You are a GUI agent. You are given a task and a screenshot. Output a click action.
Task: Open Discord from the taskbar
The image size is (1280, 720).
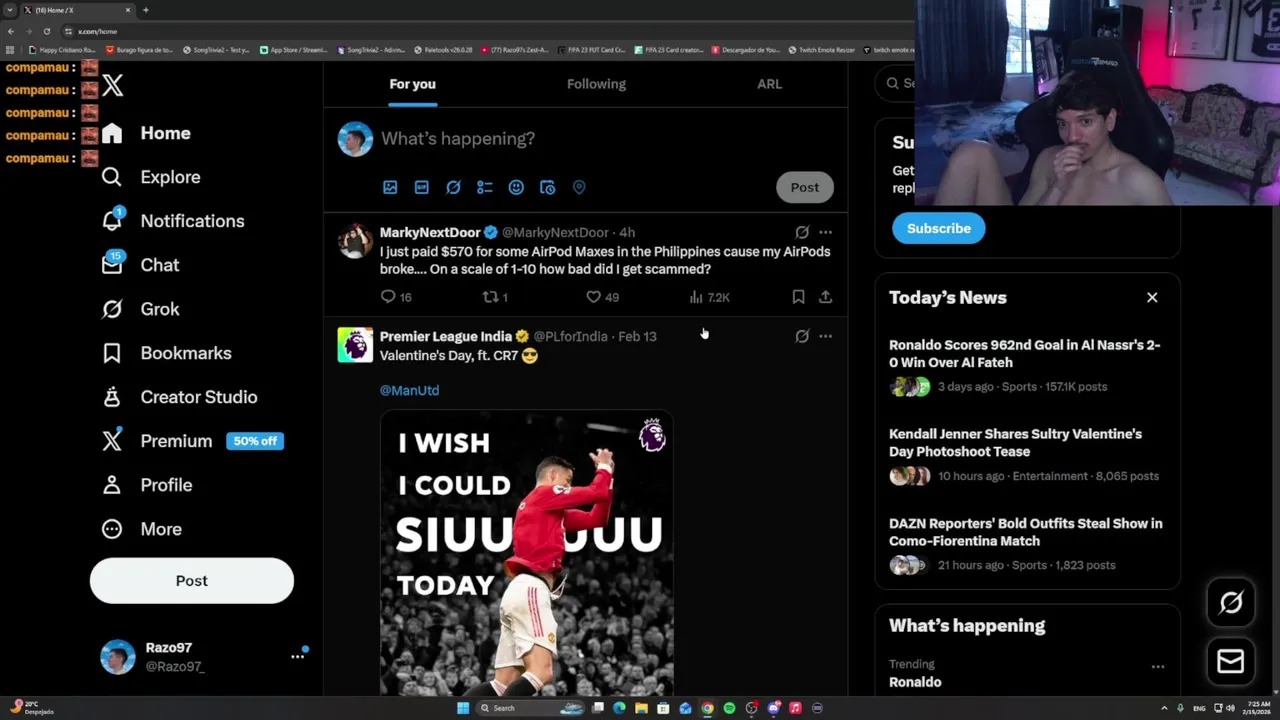click(773, 708)
